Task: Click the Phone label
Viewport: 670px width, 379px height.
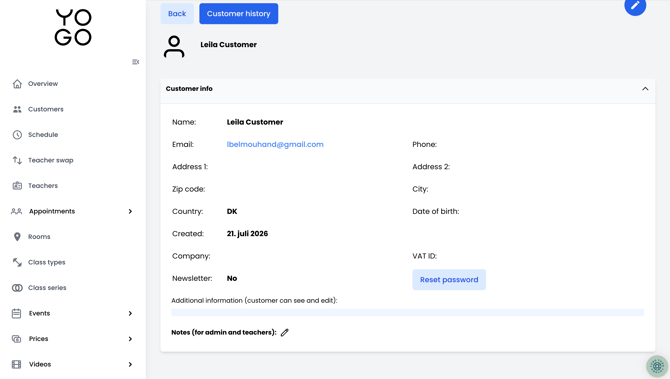Action: (424, 144)
